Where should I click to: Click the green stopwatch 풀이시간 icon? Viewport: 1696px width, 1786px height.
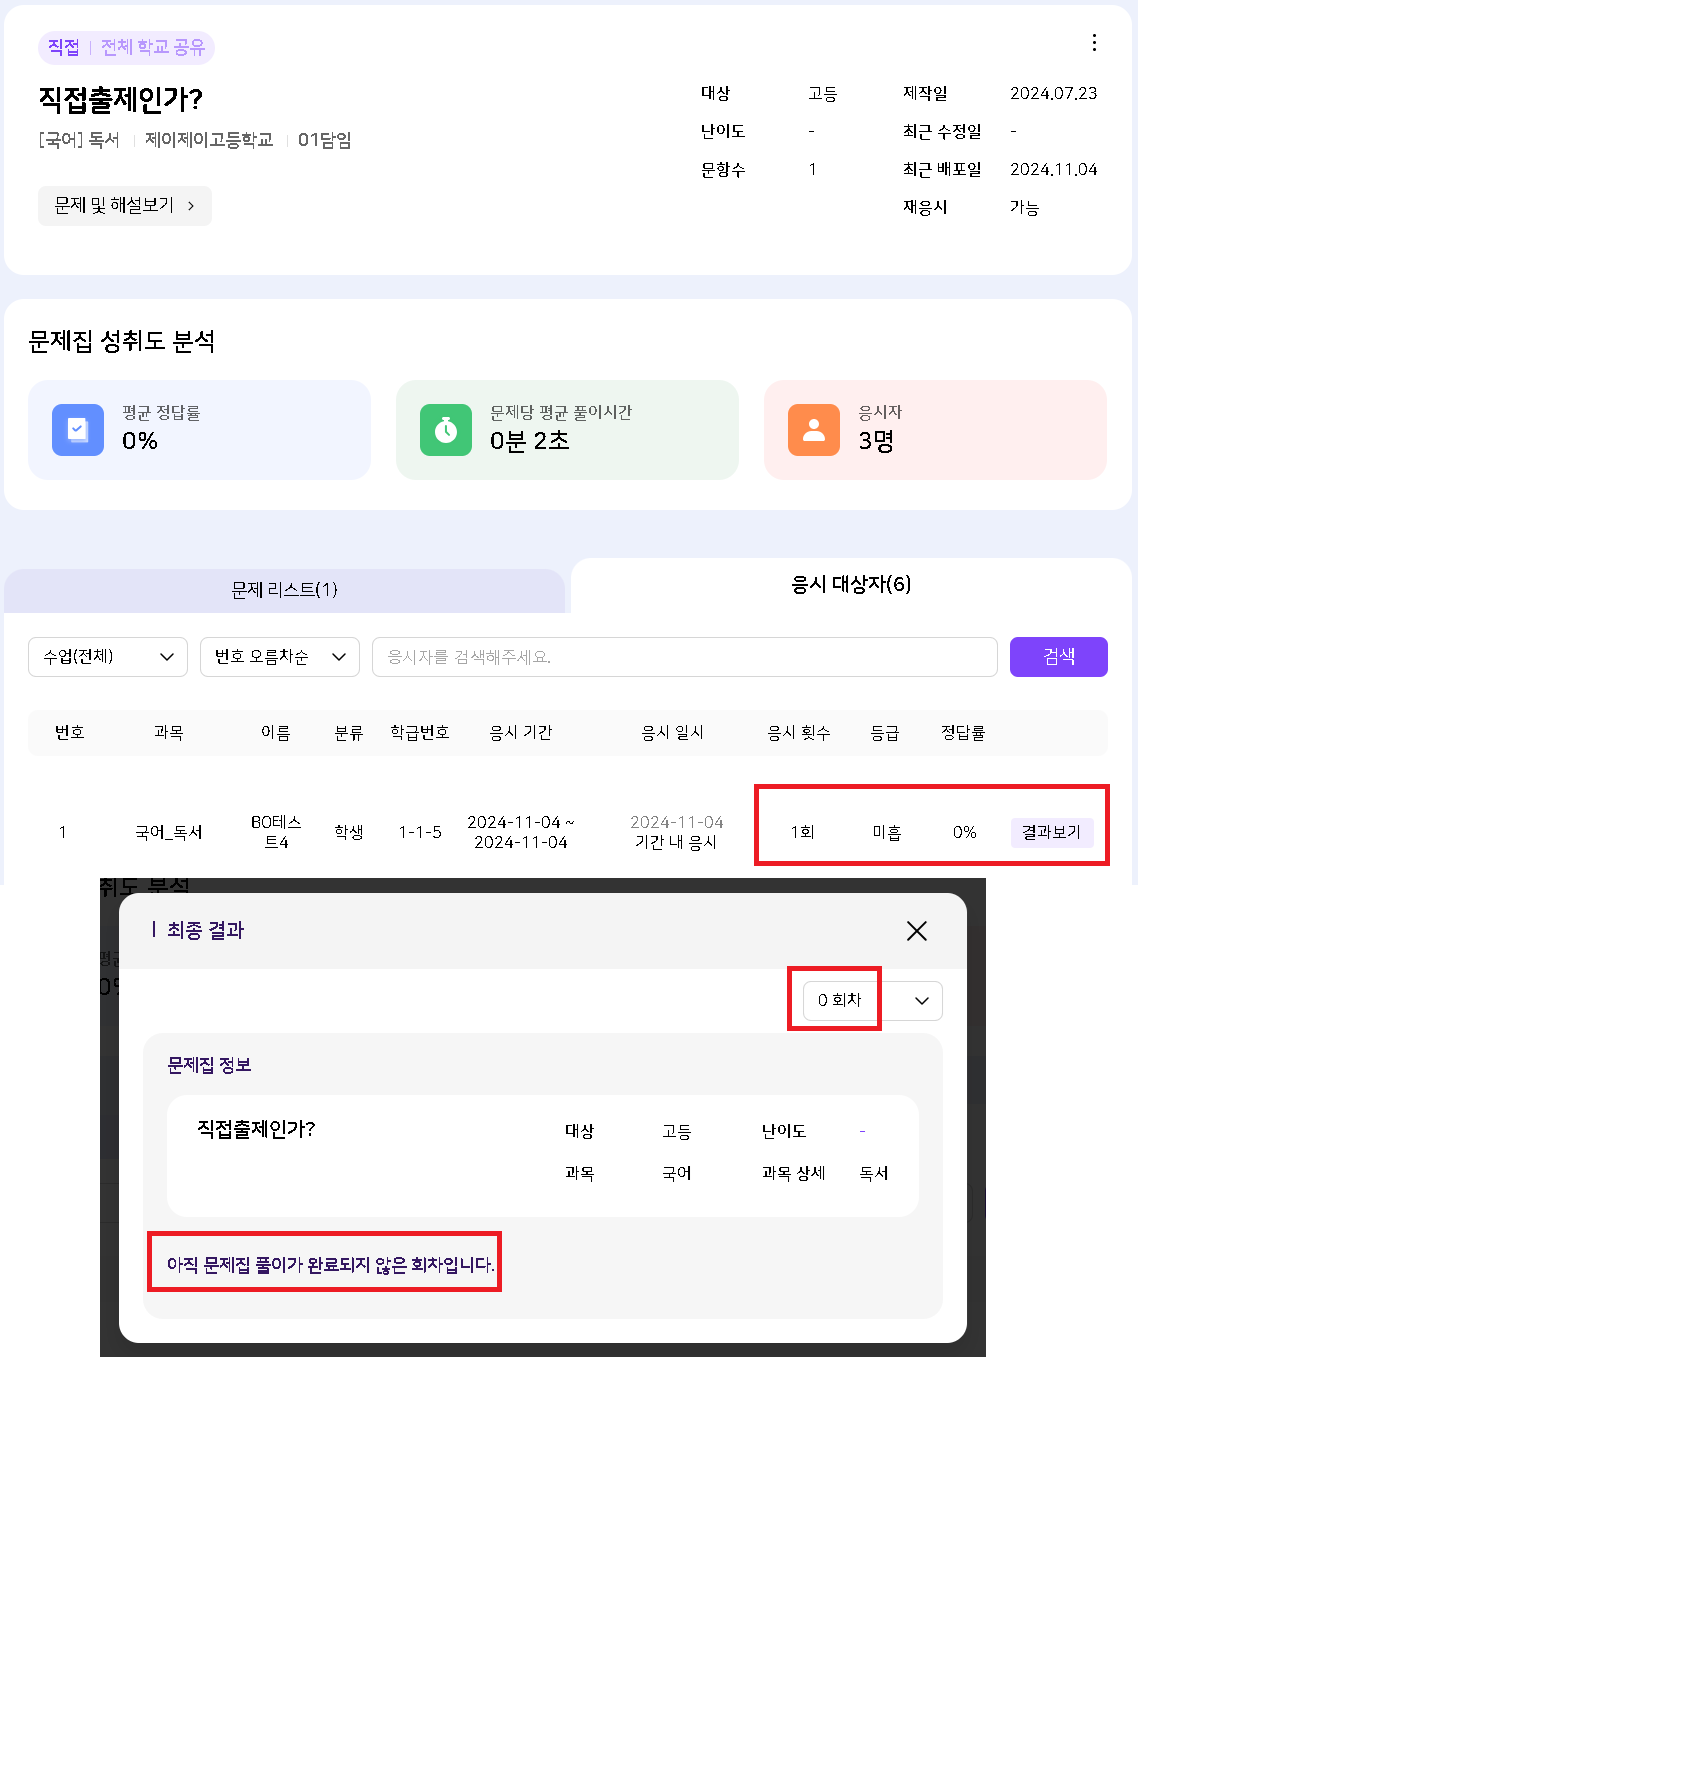coord(446,430)
